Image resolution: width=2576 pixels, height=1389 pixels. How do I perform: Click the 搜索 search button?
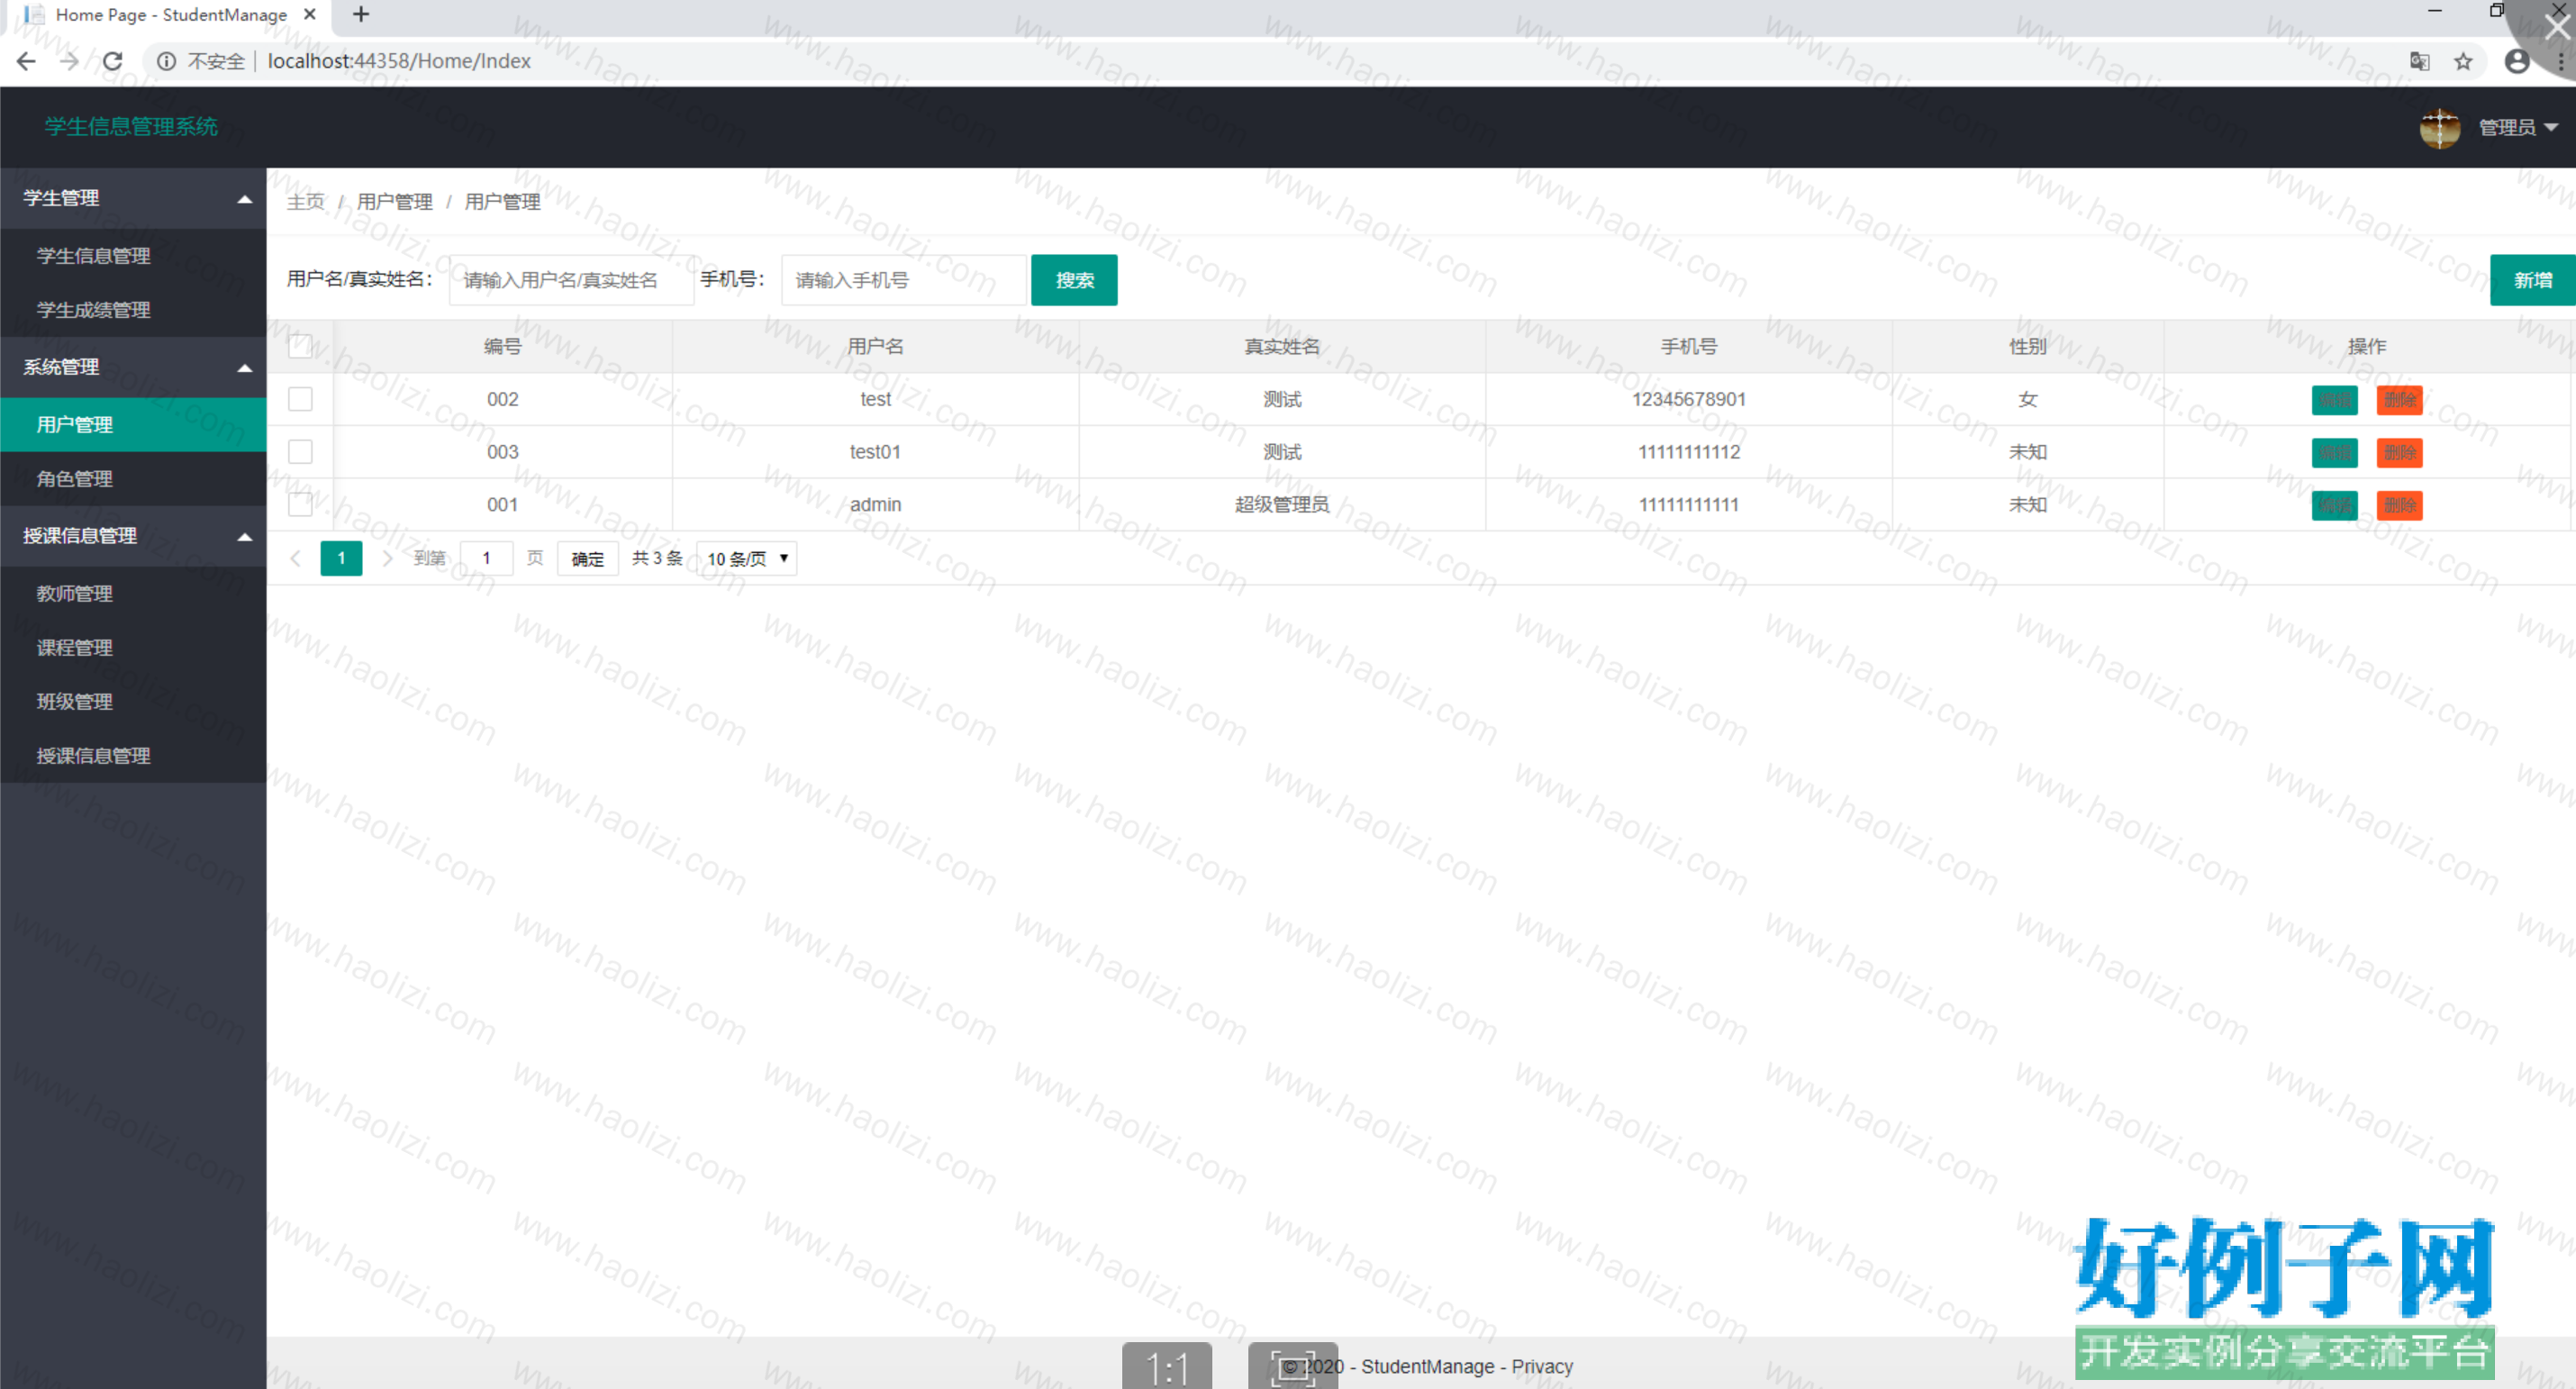(1074, 280)
